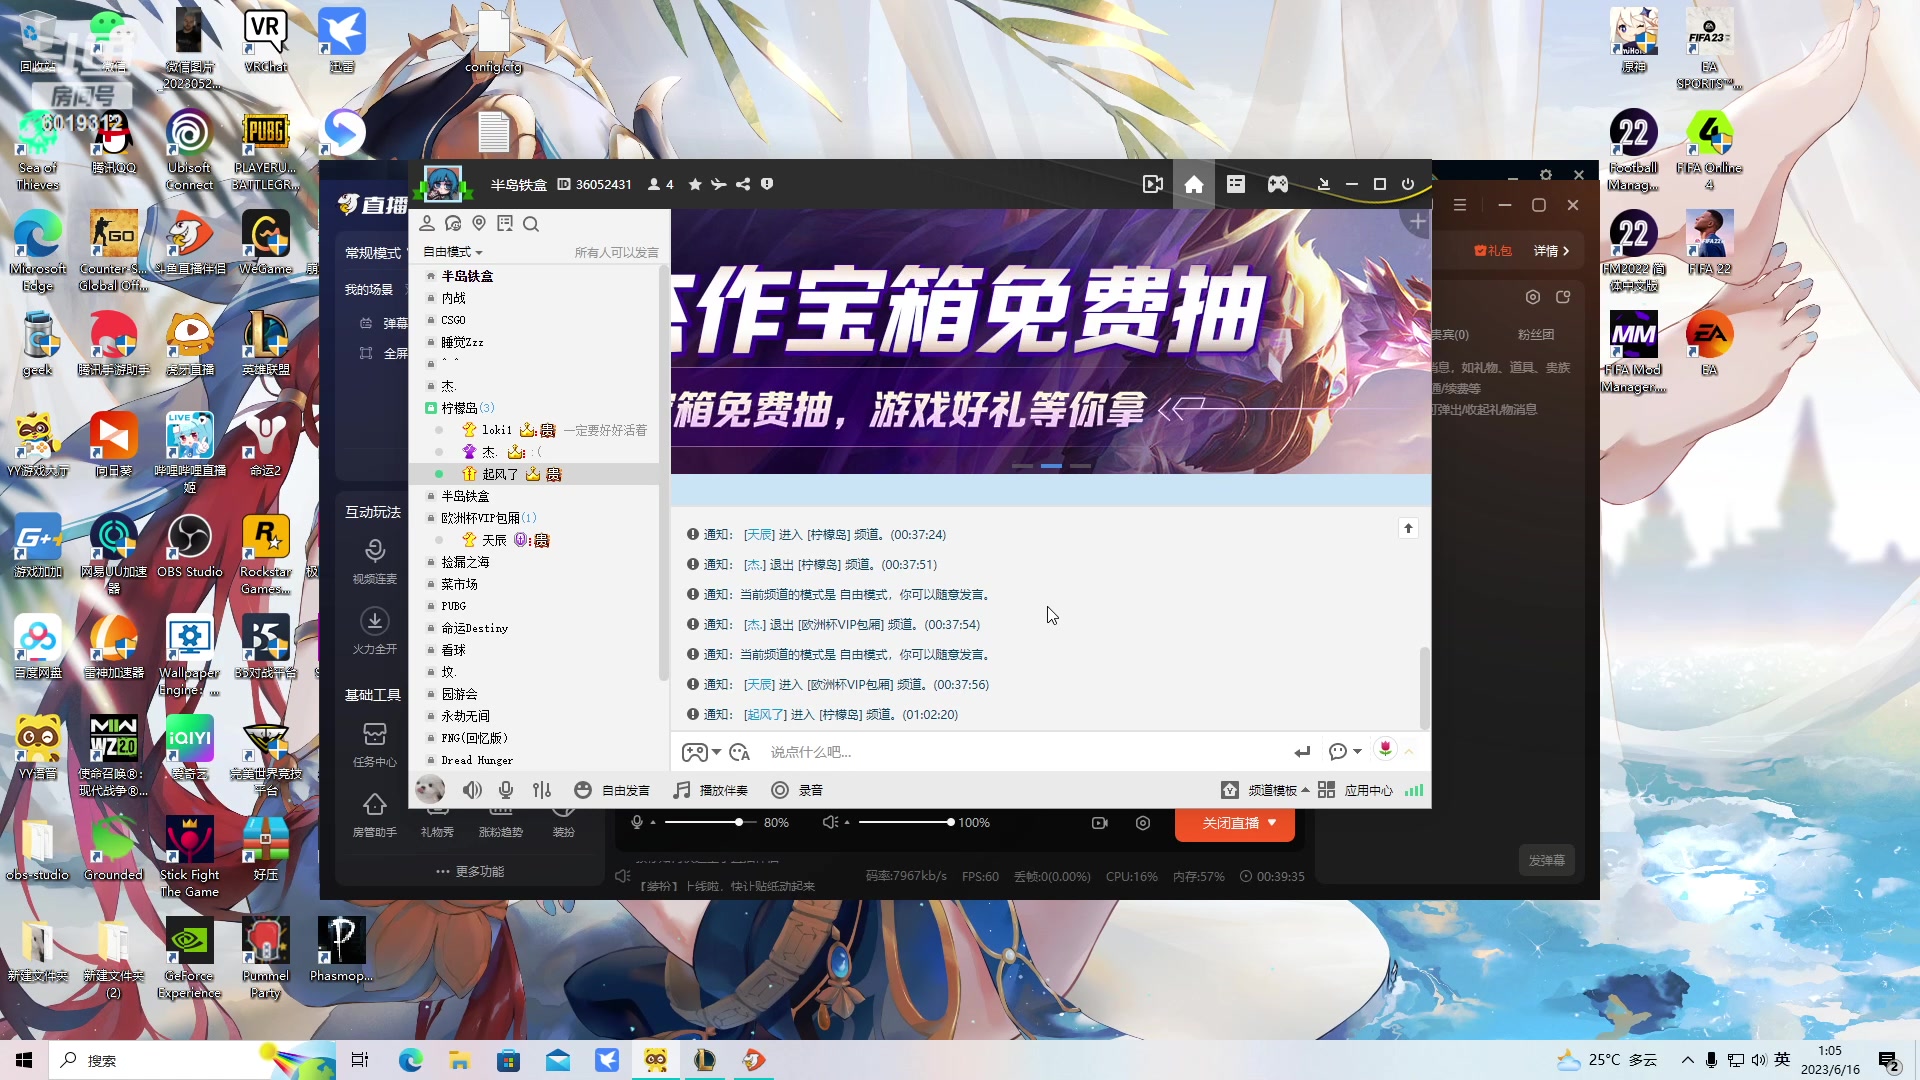Open 应用中心
Viewport: 1920px width, 1080px height.
(x=1355, y=790)
